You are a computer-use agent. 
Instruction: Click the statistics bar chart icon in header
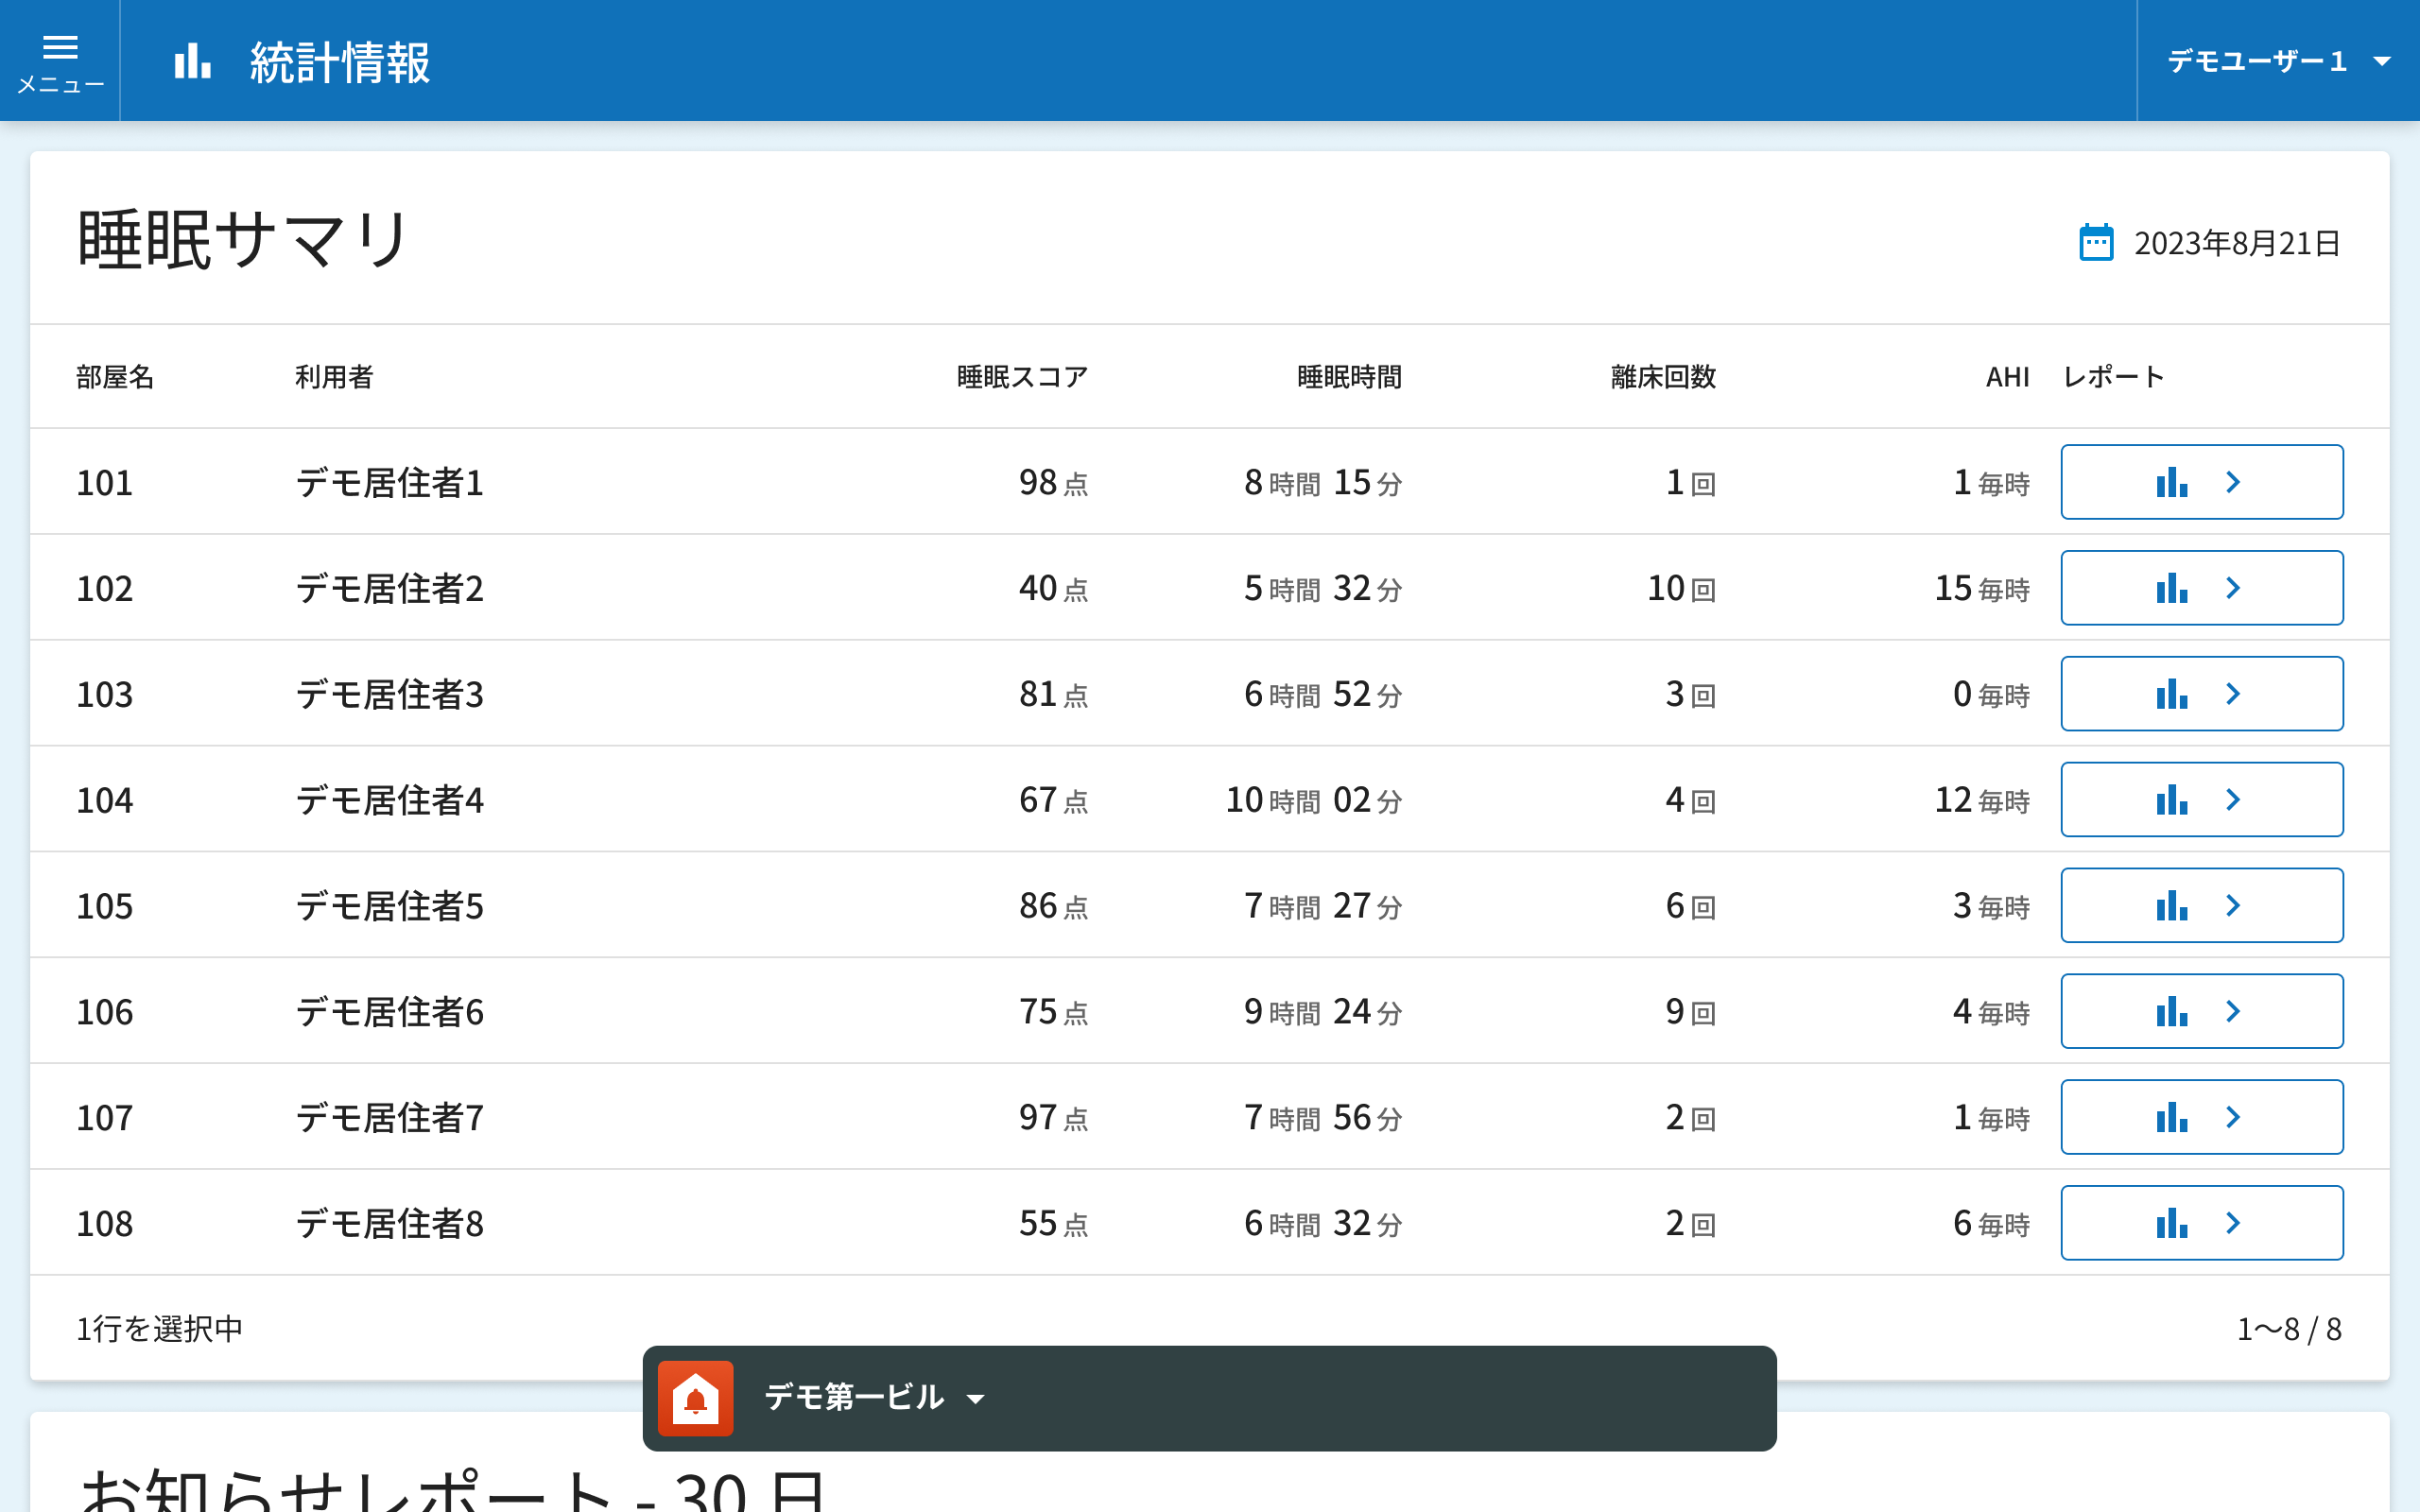coord(192,62)
